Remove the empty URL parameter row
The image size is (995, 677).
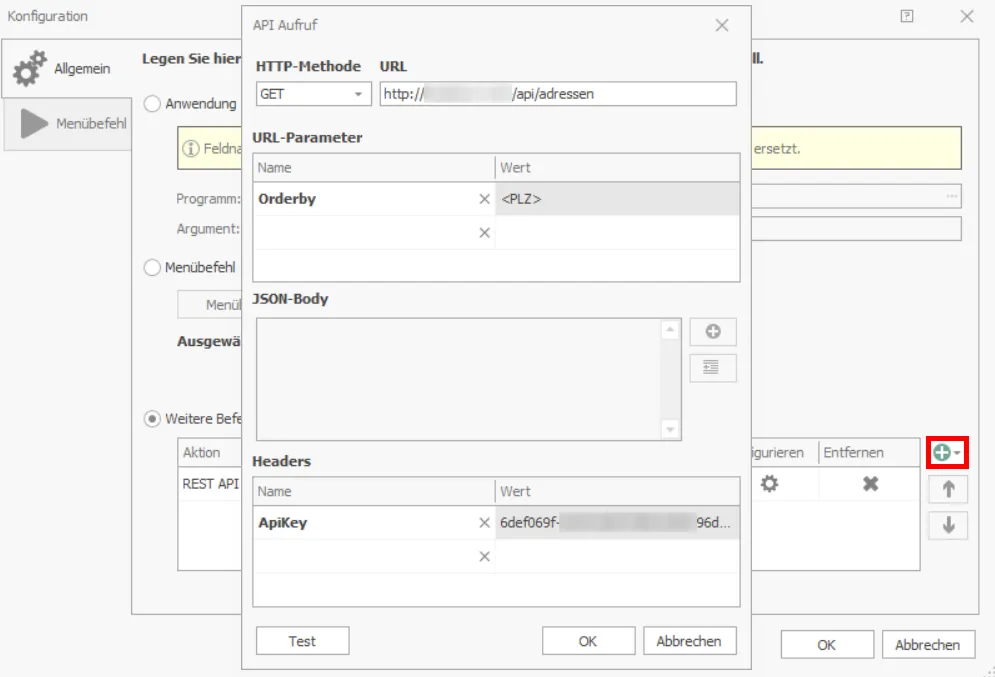(x=484, y=233)
